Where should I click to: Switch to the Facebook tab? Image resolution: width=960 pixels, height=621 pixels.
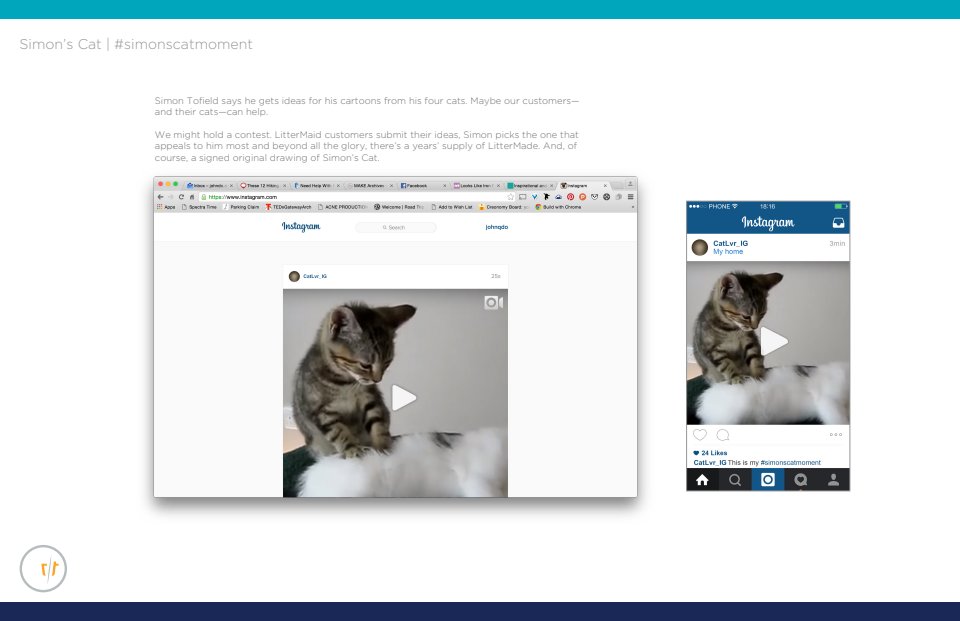423,185
